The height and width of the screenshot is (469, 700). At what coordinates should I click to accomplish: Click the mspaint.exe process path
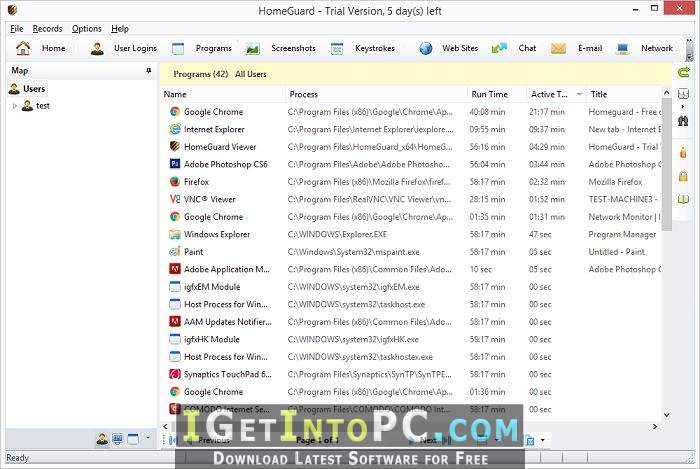click(x=353, y=252)
